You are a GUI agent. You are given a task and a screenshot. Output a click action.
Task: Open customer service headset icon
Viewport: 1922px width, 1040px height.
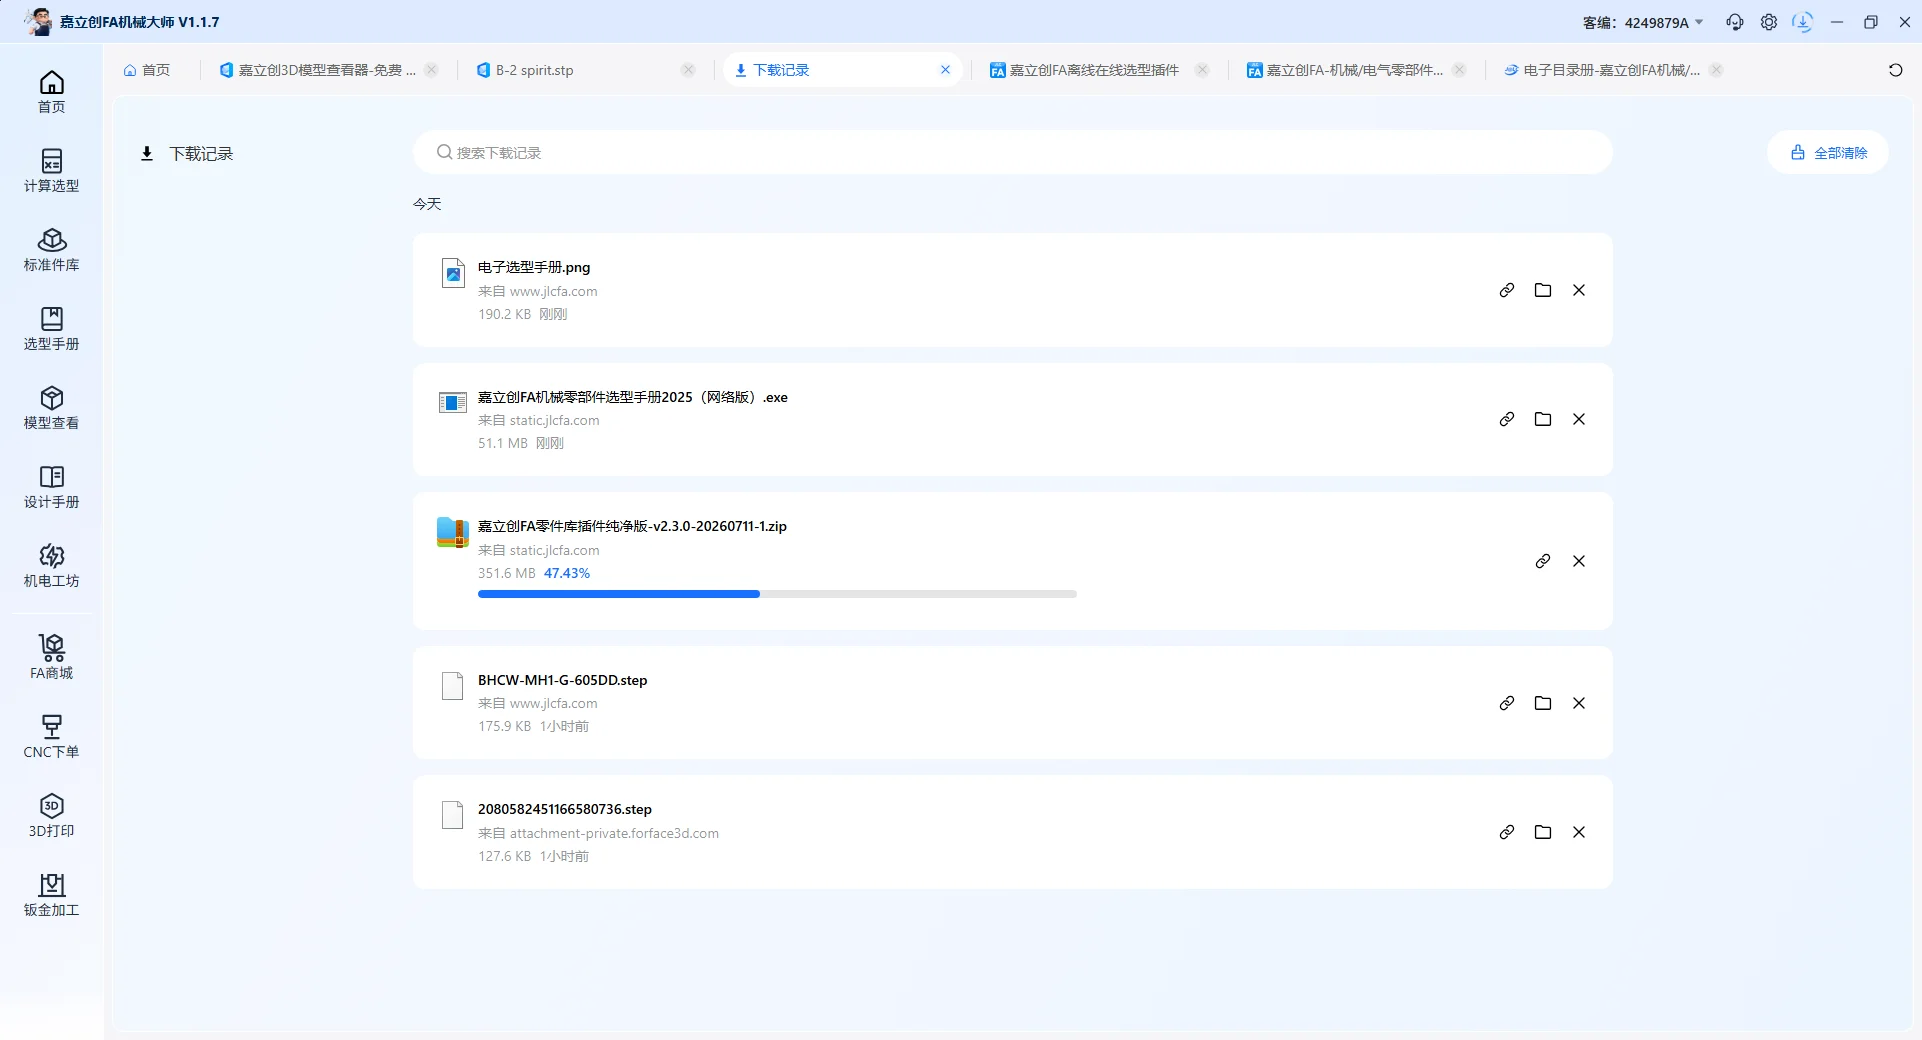[x=1735, y=22]
